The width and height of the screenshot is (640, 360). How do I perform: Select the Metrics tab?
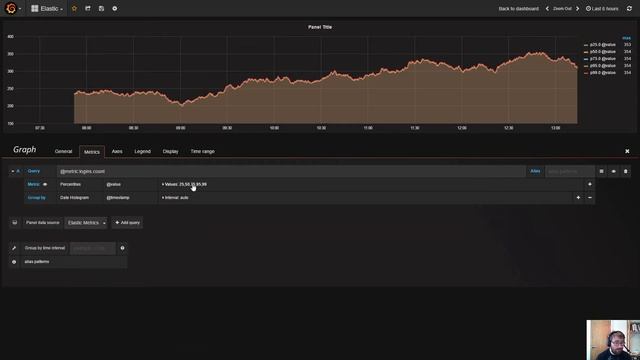(x=92, y=152)
